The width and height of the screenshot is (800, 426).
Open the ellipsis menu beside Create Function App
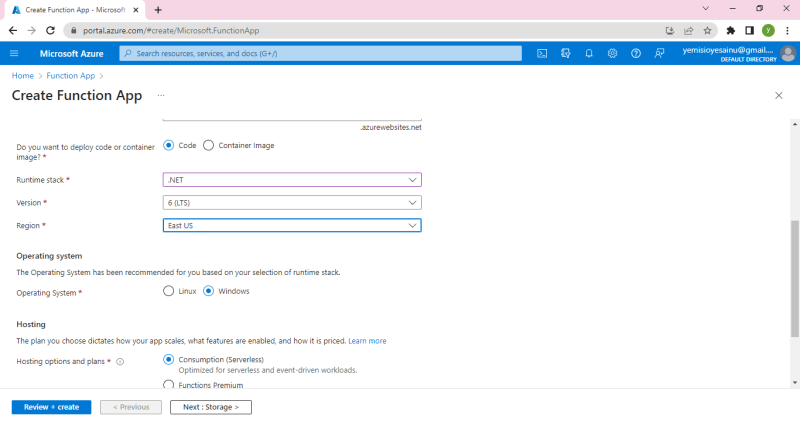[x=161, y=95]
